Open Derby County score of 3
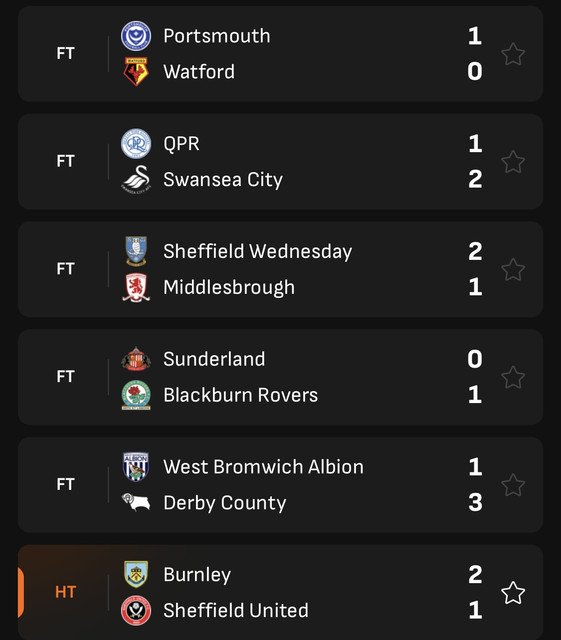The width and height of the screenshot is (561, 640). (475, 502)
